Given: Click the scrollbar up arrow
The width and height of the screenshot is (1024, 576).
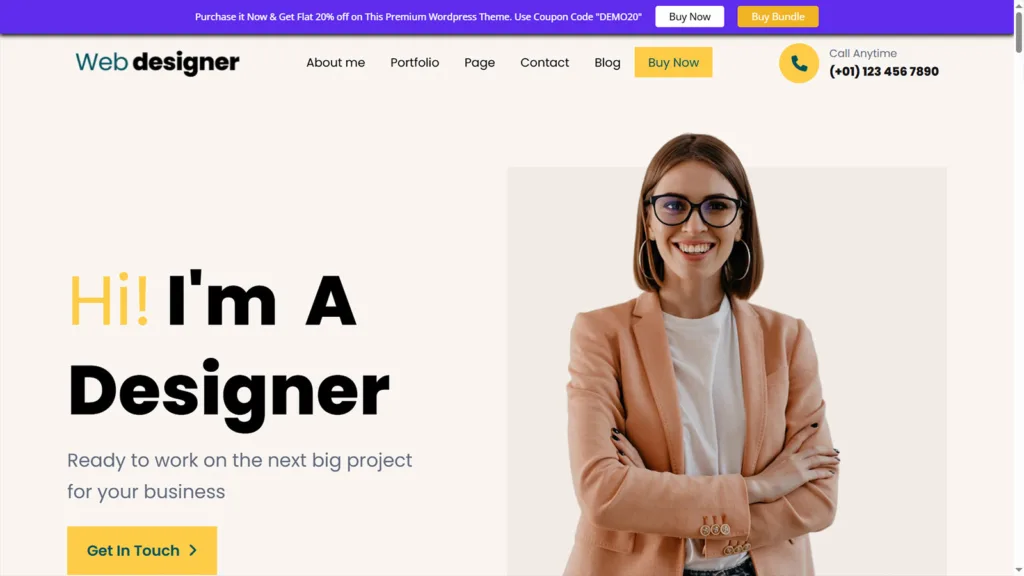Looking at the screenshot, I should point(1019,5).
